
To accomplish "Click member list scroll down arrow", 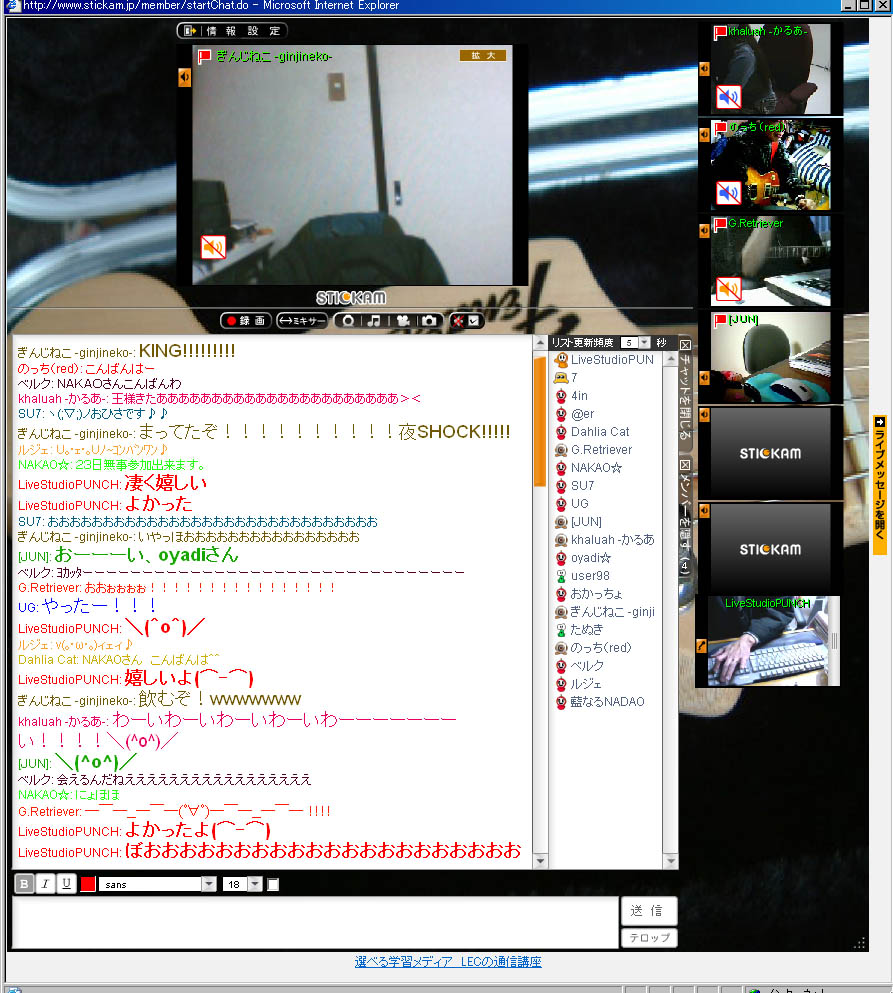I will click(670, 861).
